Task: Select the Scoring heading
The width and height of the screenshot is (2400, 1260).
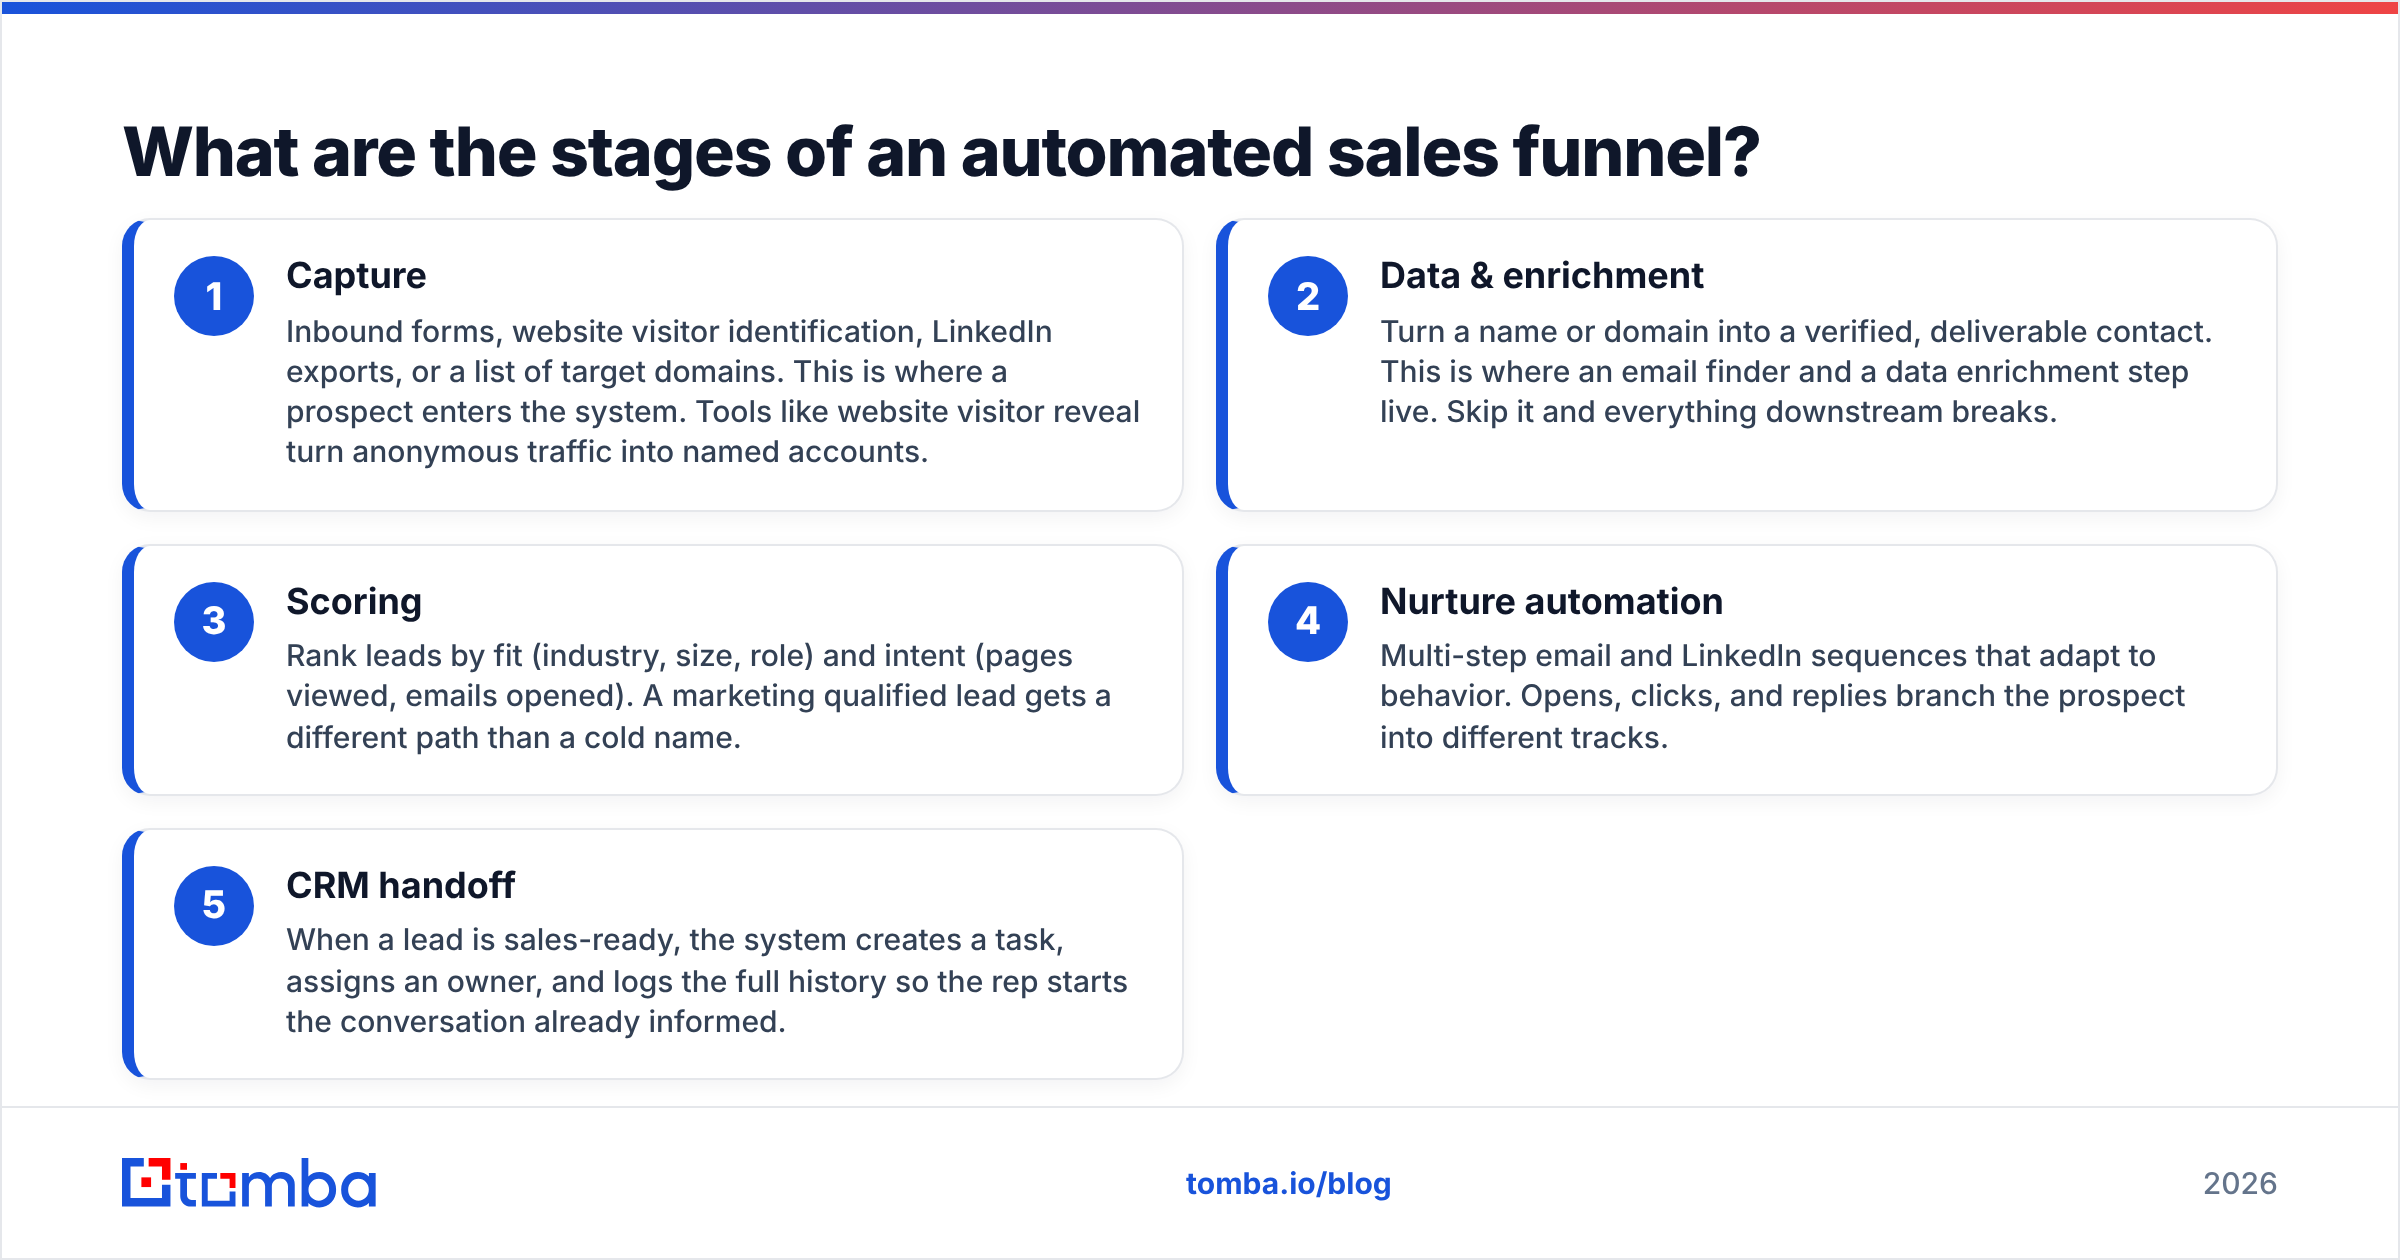Action: [354, 602]
